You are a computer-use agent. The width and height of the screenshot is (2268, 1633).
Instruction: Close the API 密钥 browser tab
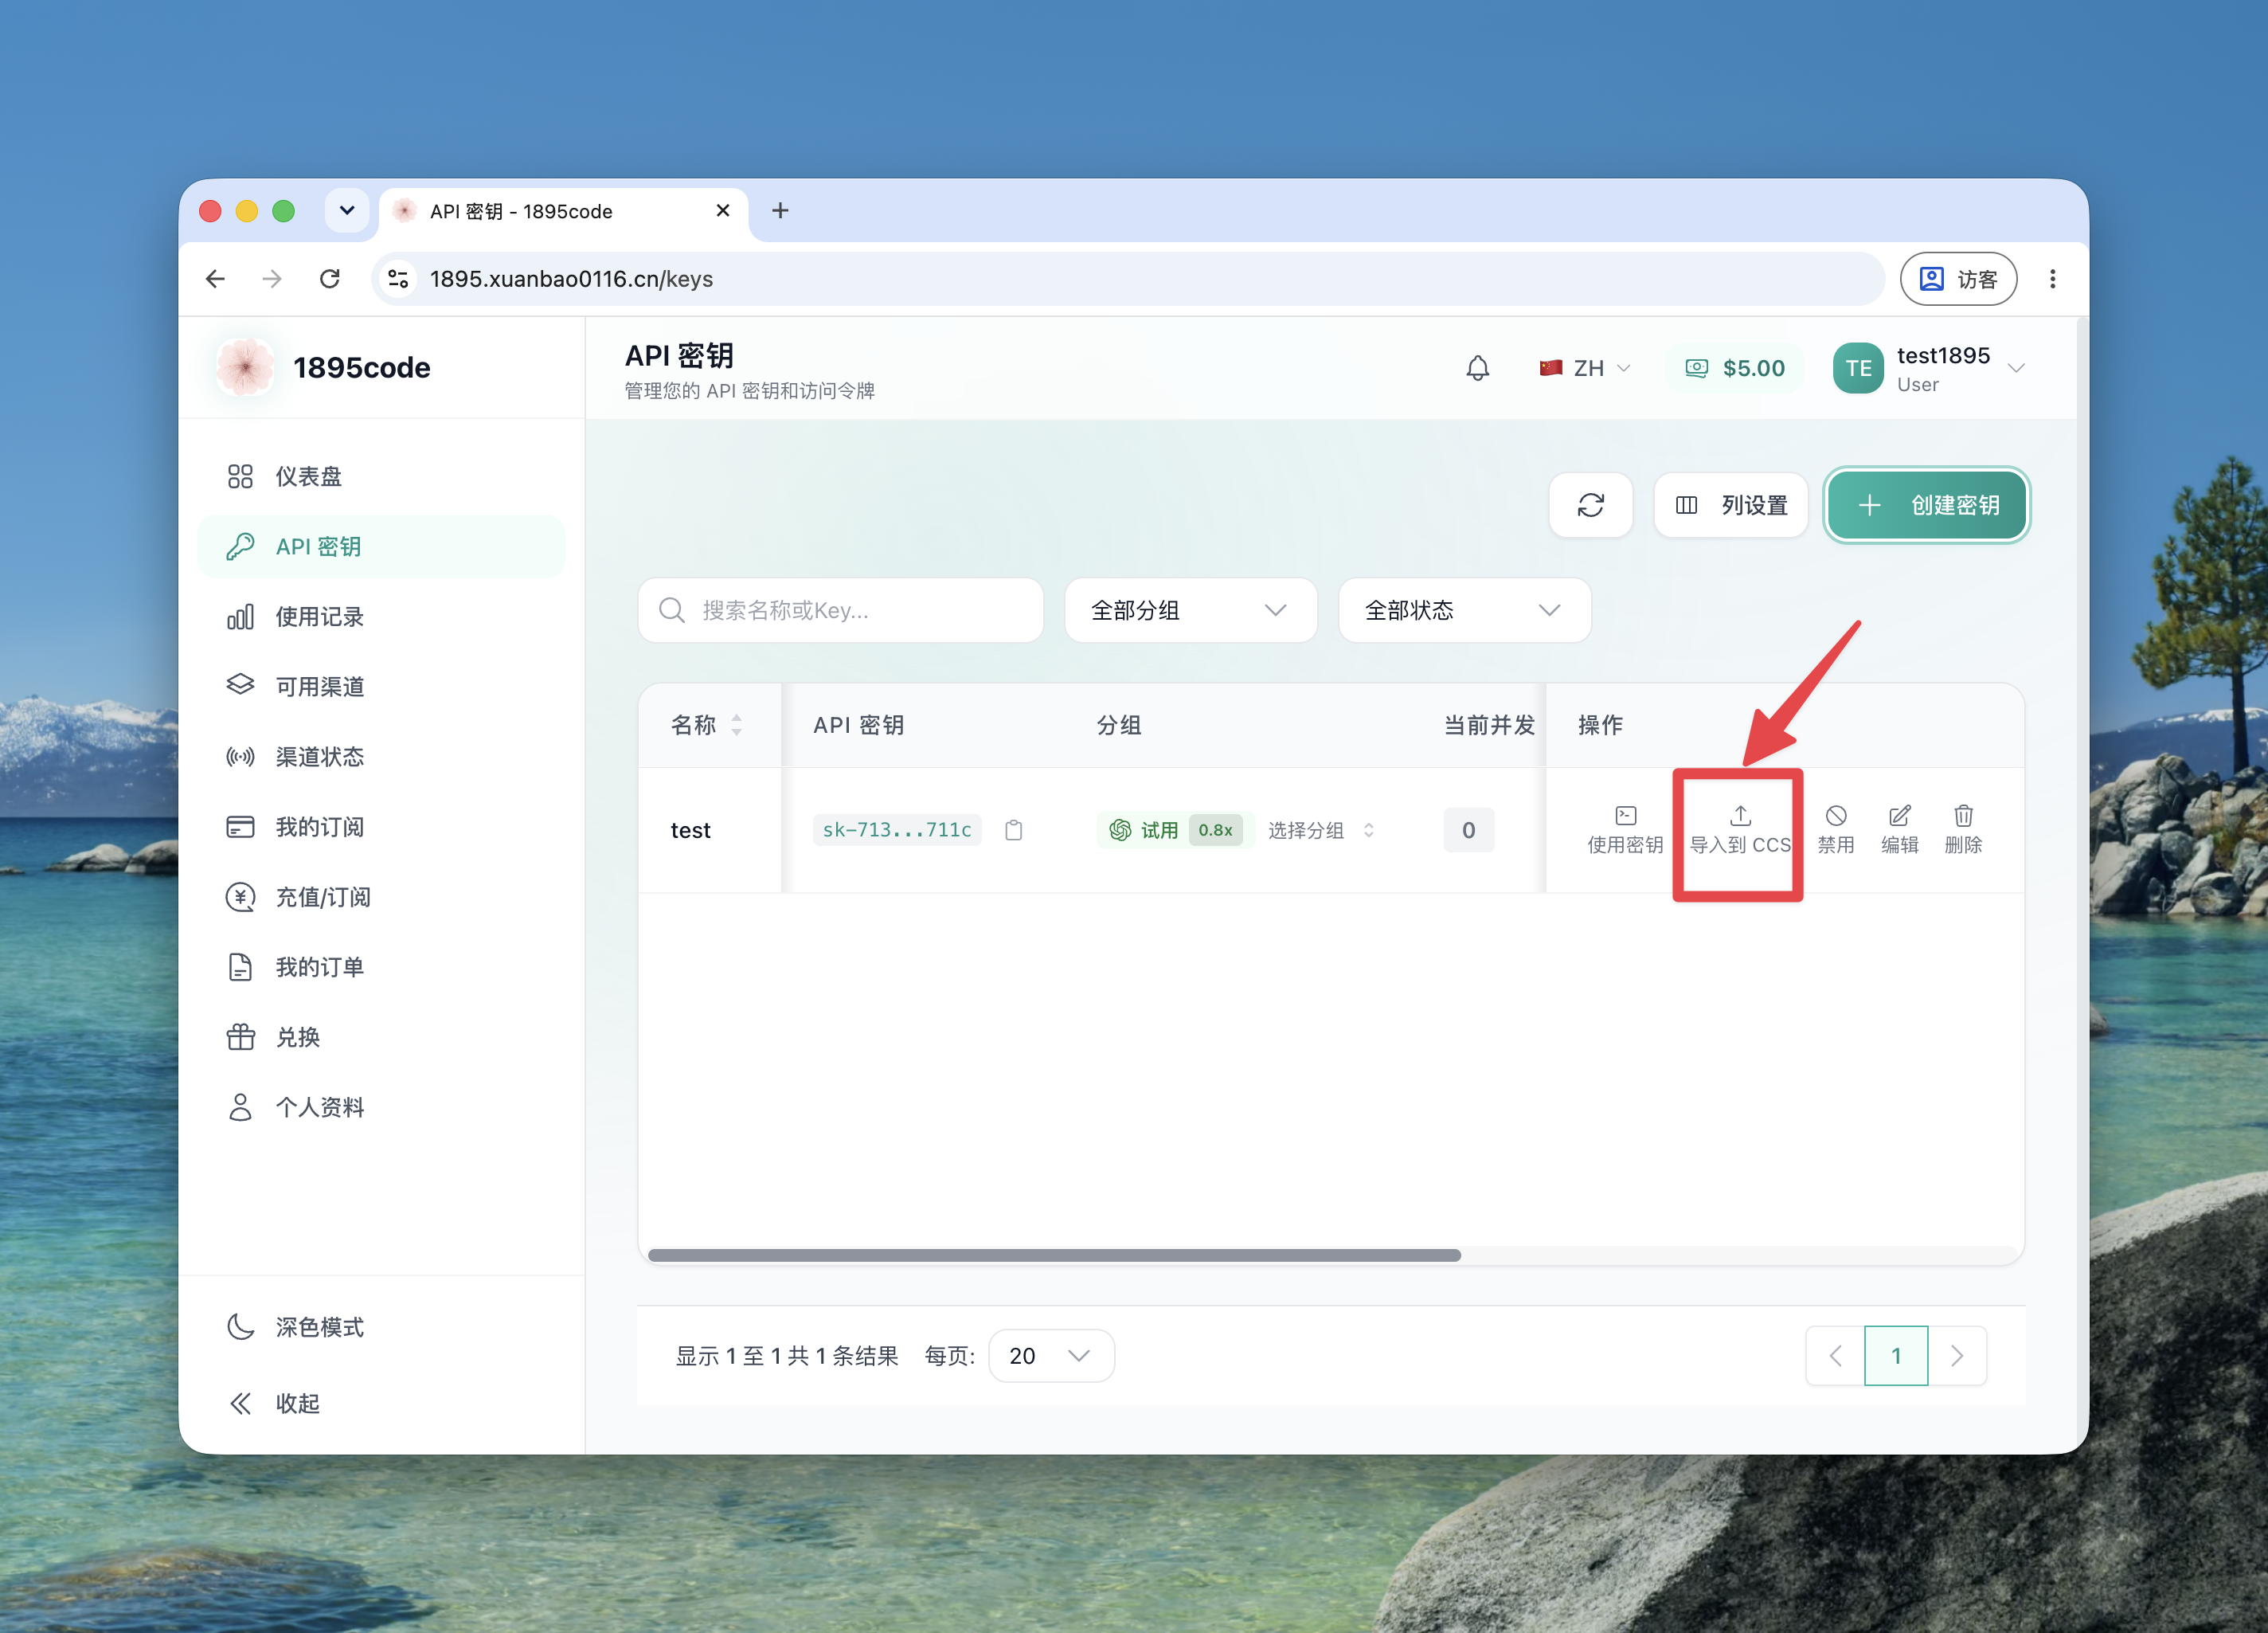pos(722,211)
